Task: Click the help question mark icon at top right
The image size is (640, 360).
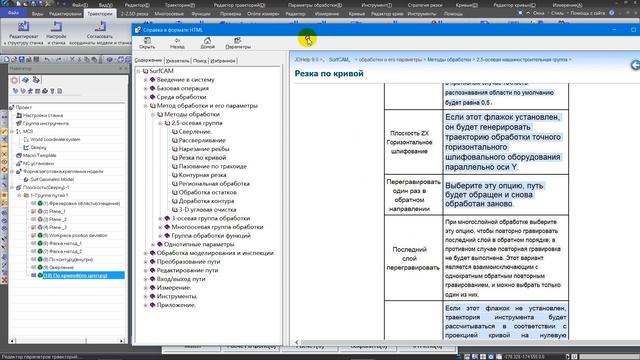Action: (x=611, y=13)
